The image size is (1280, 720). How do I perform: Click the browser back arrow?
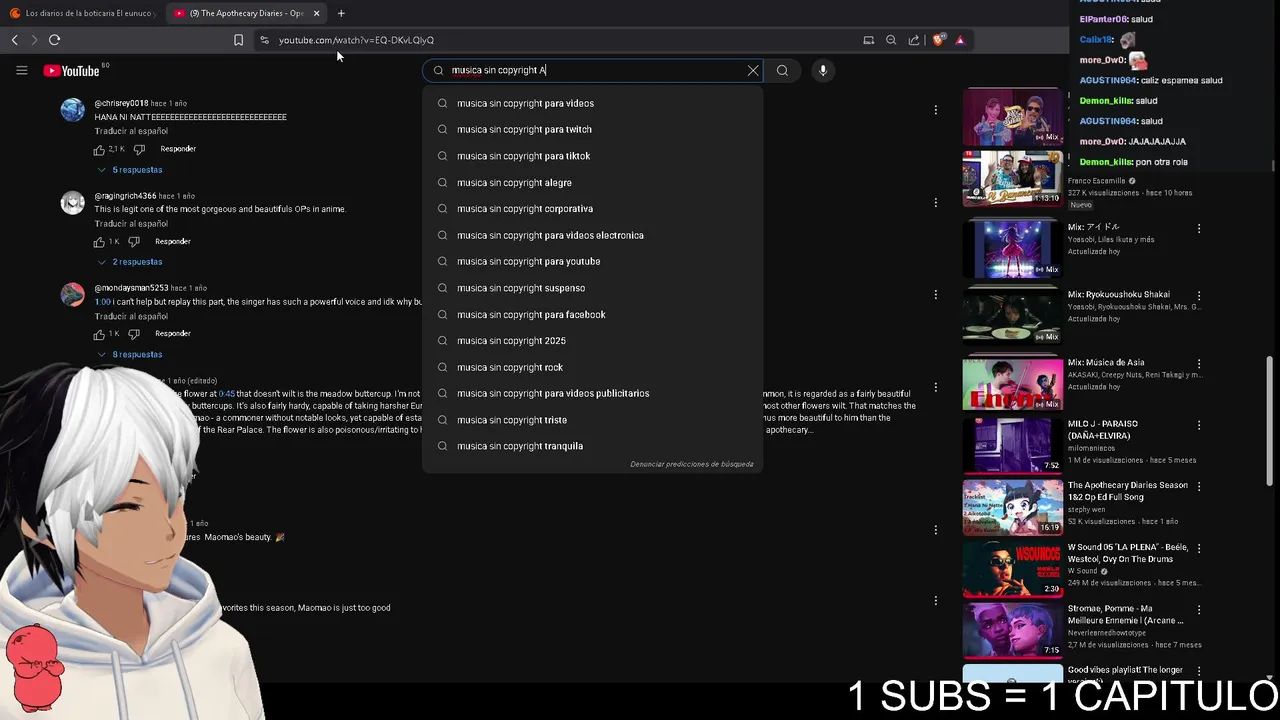[x=14, y=40]
